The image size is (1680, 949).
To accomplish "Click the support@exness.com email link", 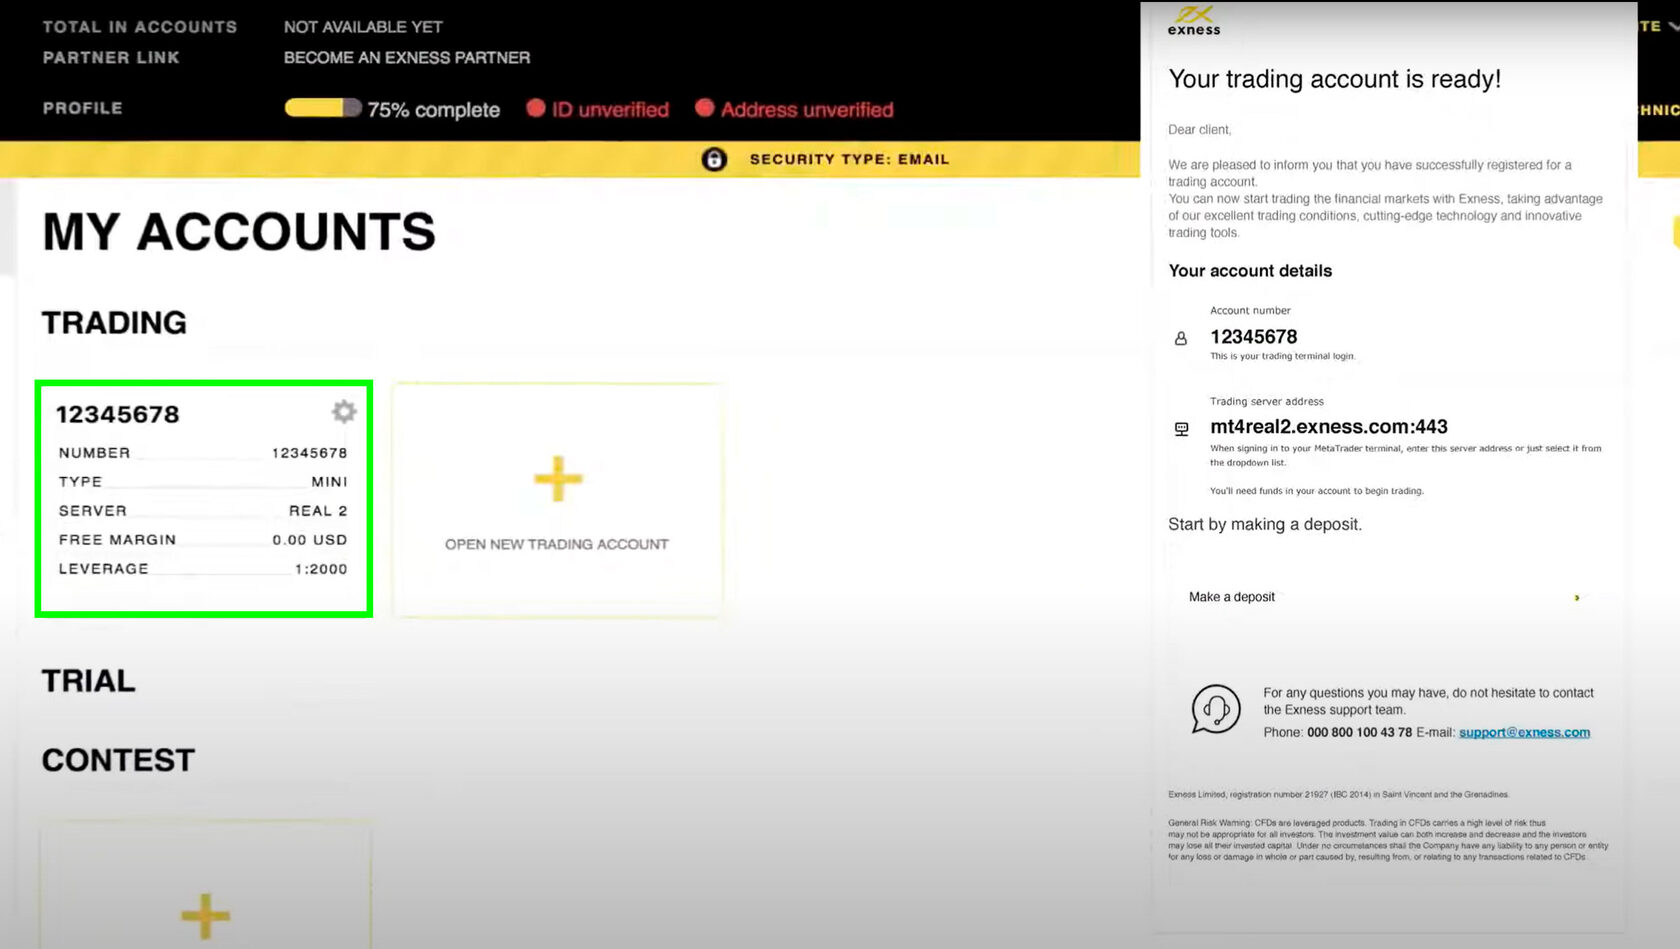I will click(x=1524, y=732).
